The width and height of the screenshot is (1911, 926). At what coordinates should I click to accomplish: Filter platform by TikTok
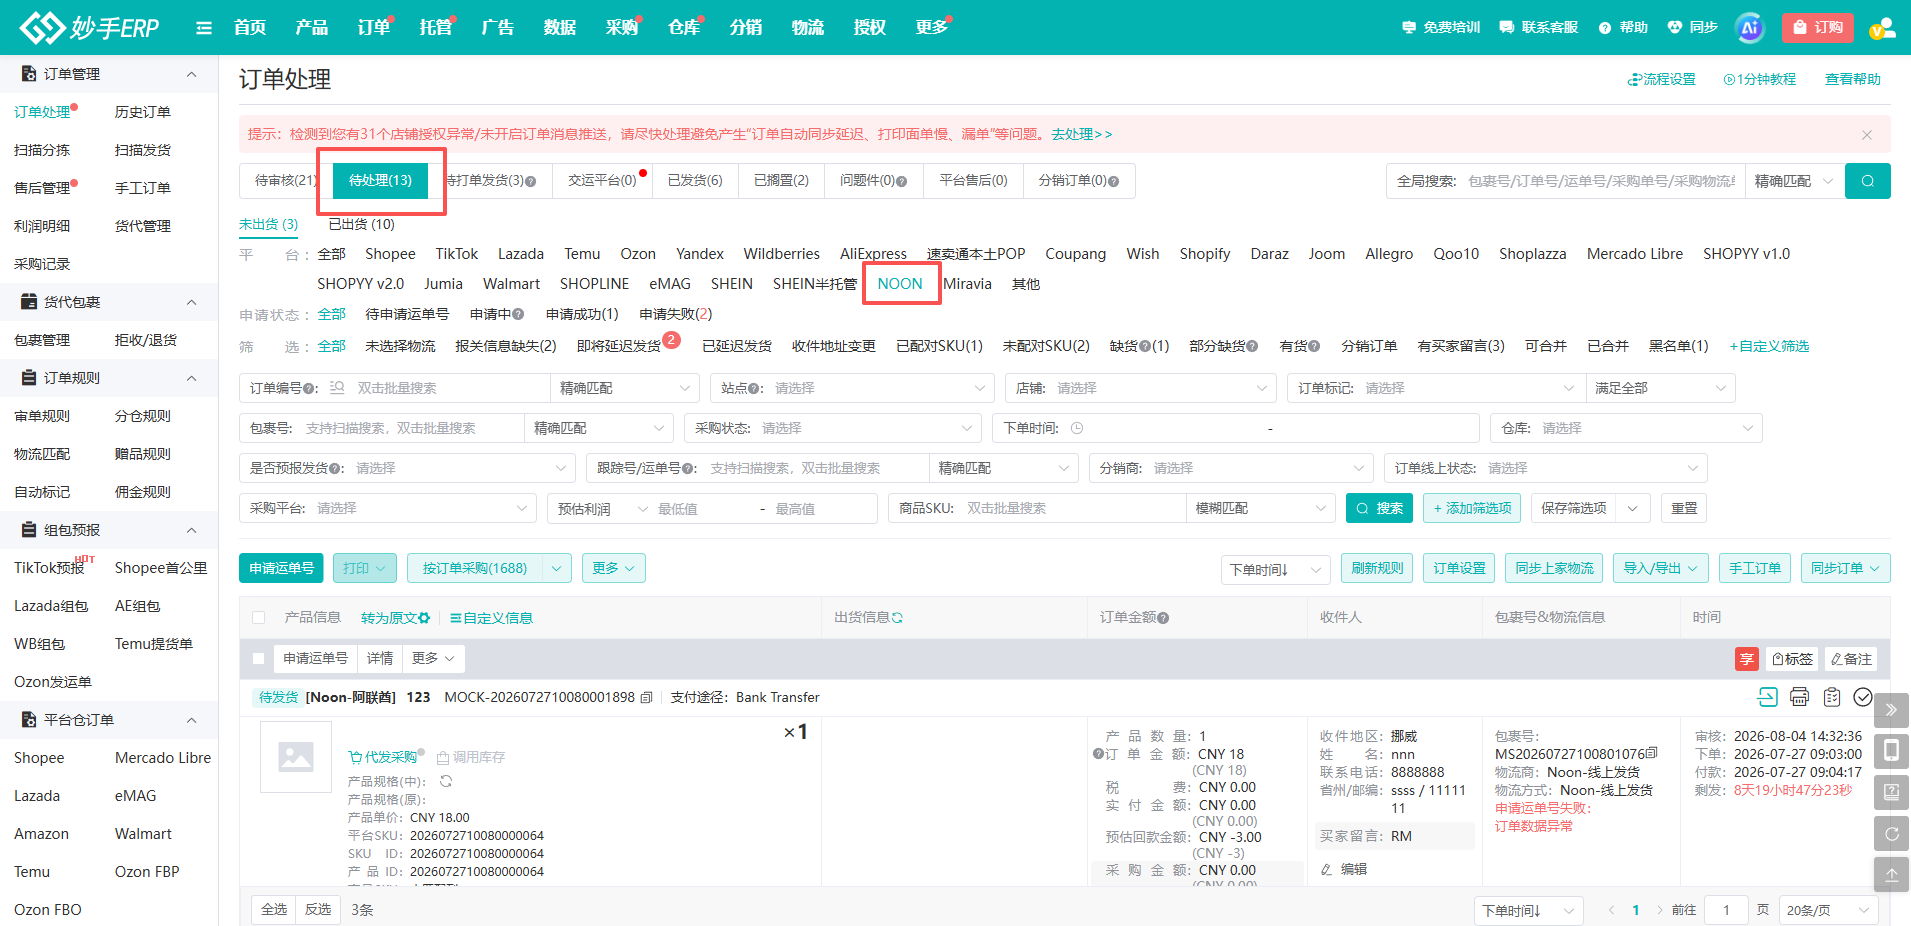[x=457, y=254]
